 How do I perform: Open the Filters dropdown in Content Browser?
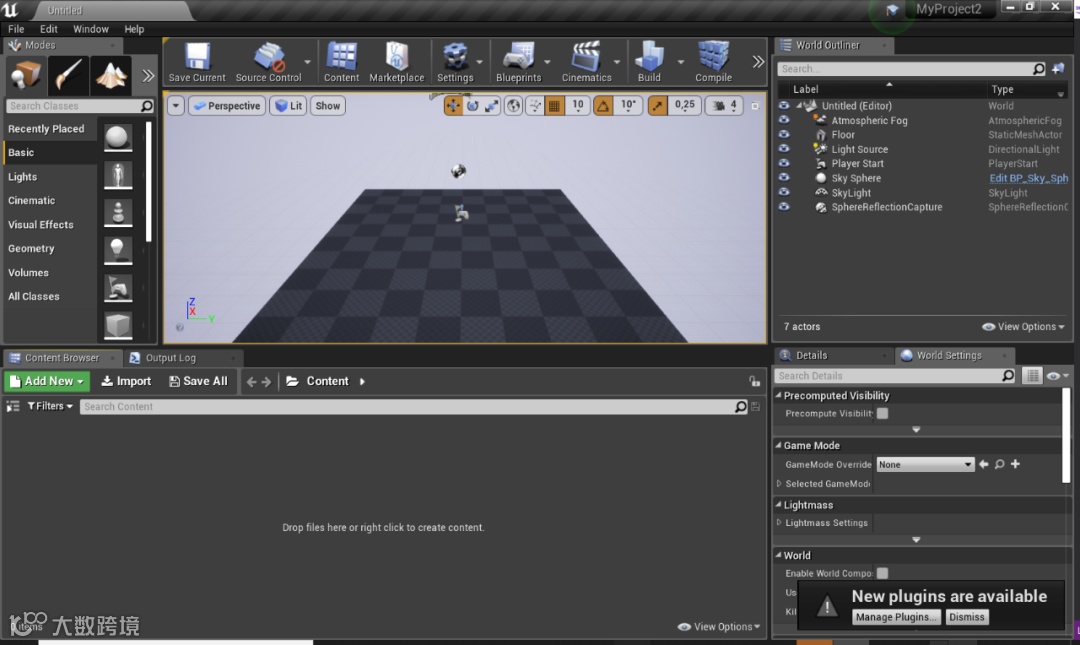[x=50, y=407]
